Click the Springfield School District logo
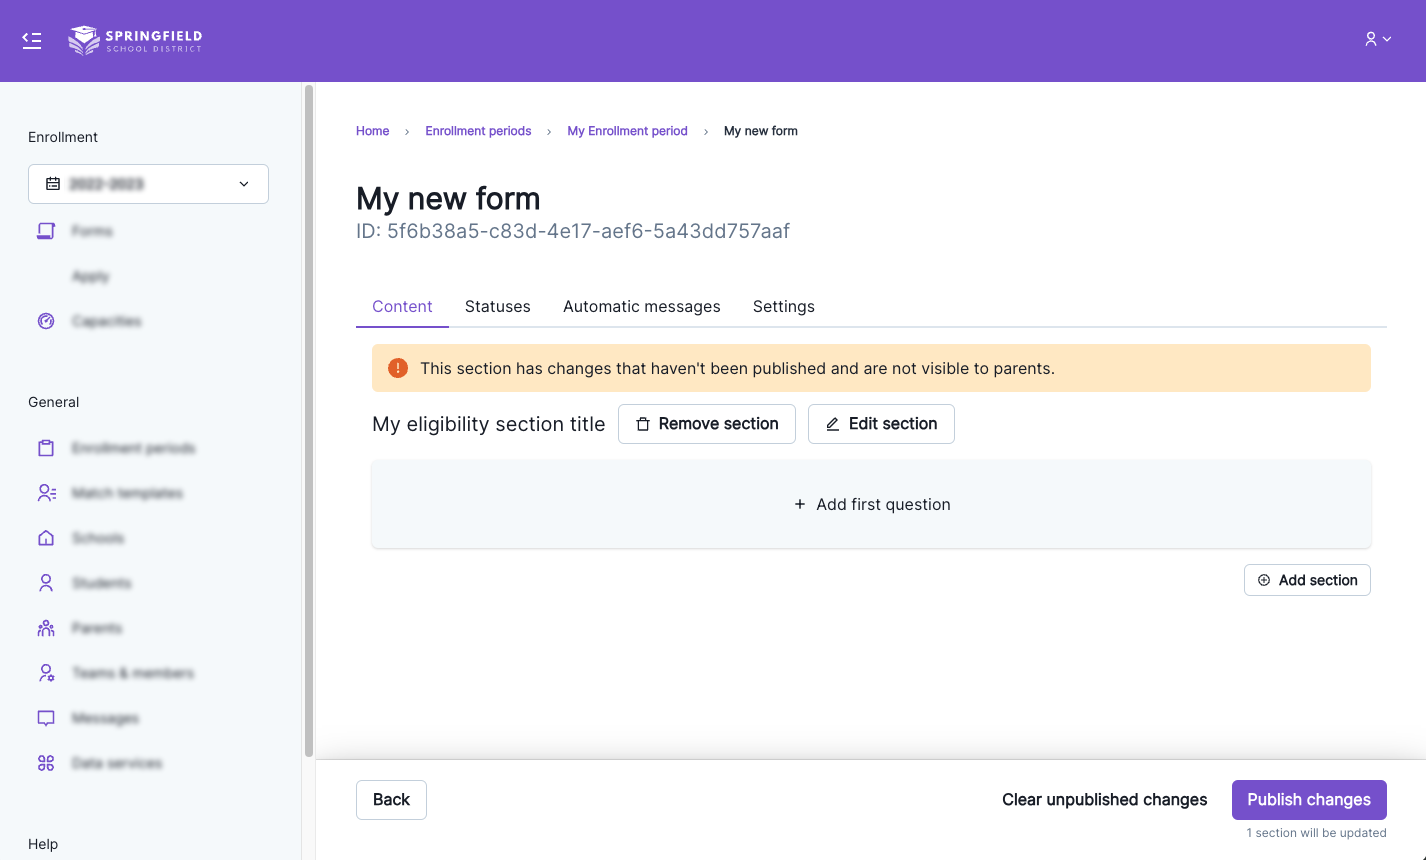The height and width of the screenshot is (860, 1426). coord(135,40)
